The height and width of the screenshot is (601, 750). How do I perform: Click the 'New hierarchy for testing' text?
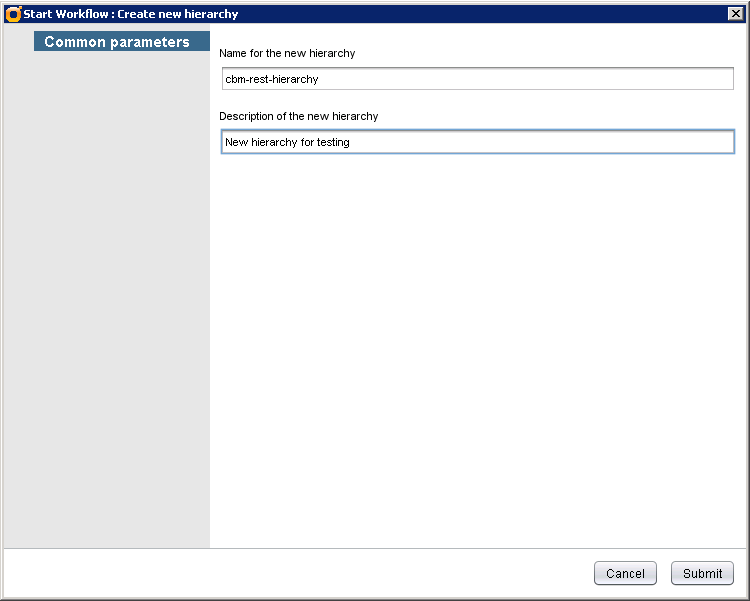(x=287, y=142)
